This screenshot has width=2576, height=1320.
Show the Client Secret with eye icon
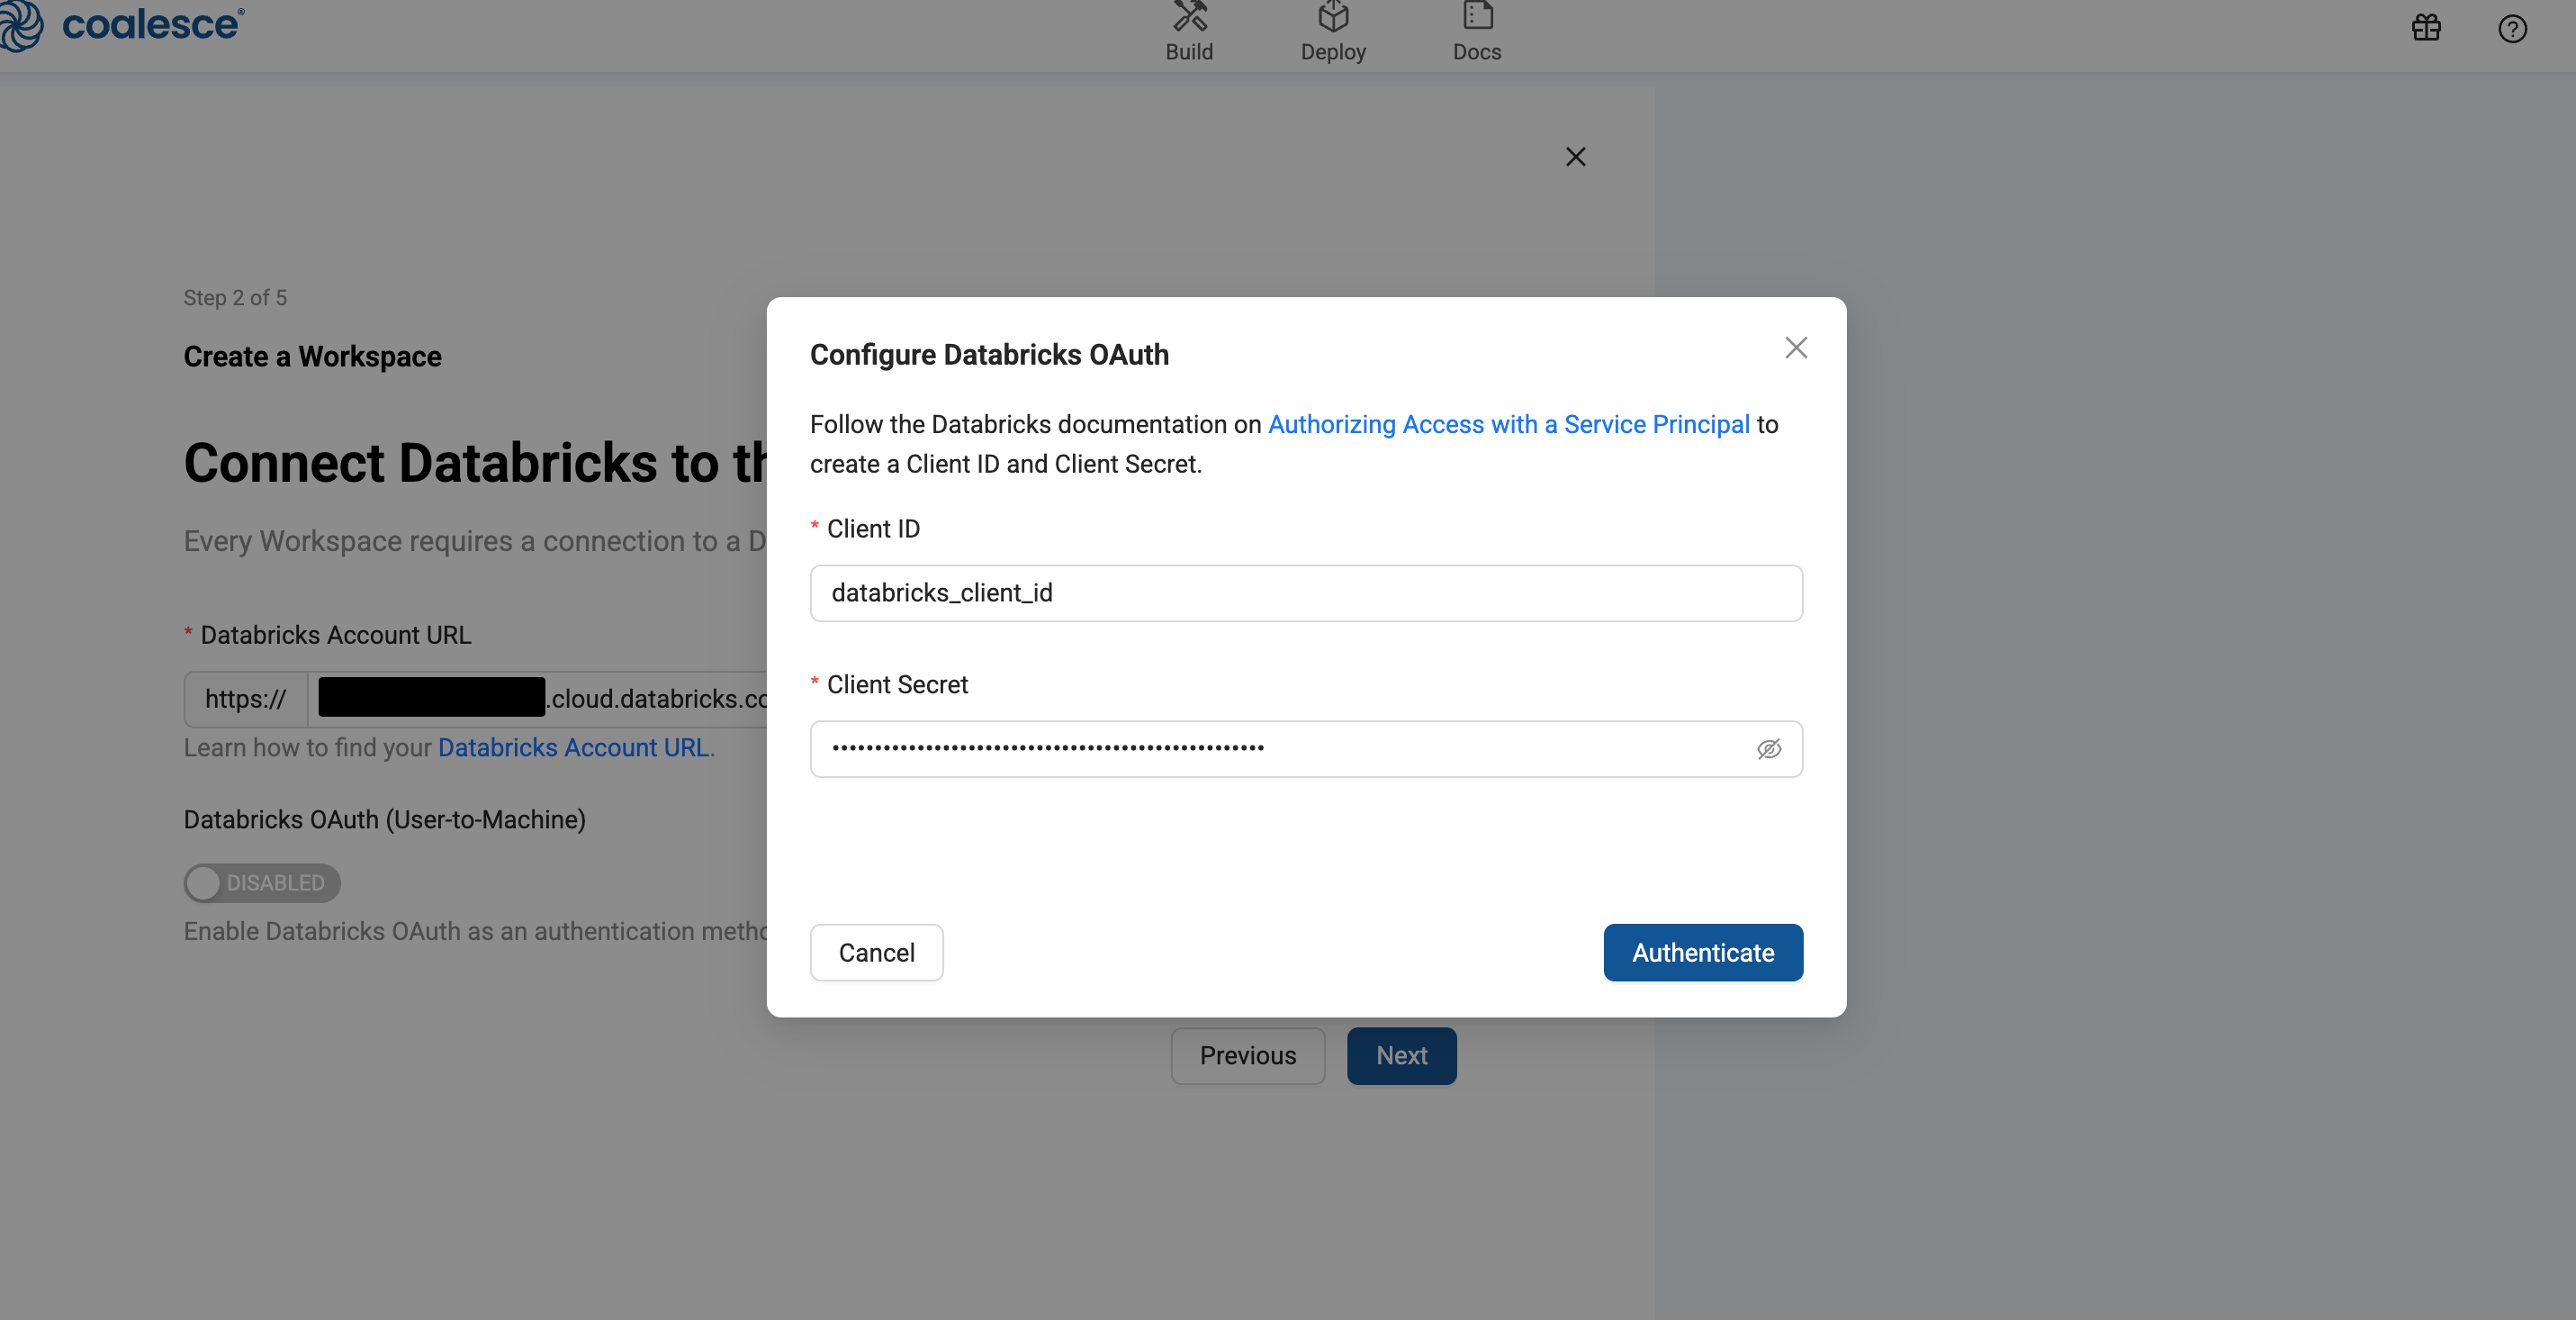(x=1769, y=749)
